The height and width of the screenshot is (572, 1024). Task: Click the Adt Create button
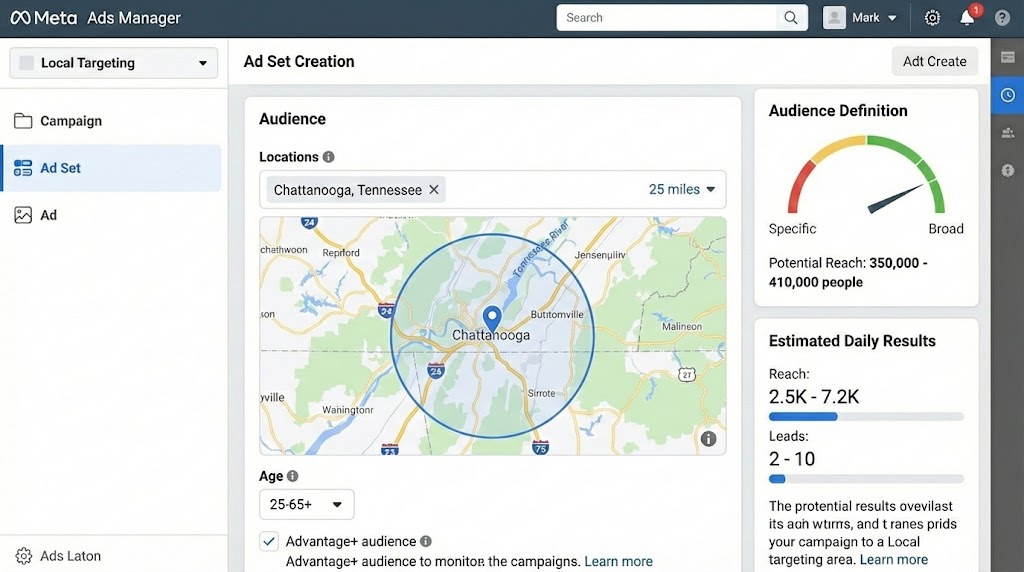[935, 61]
